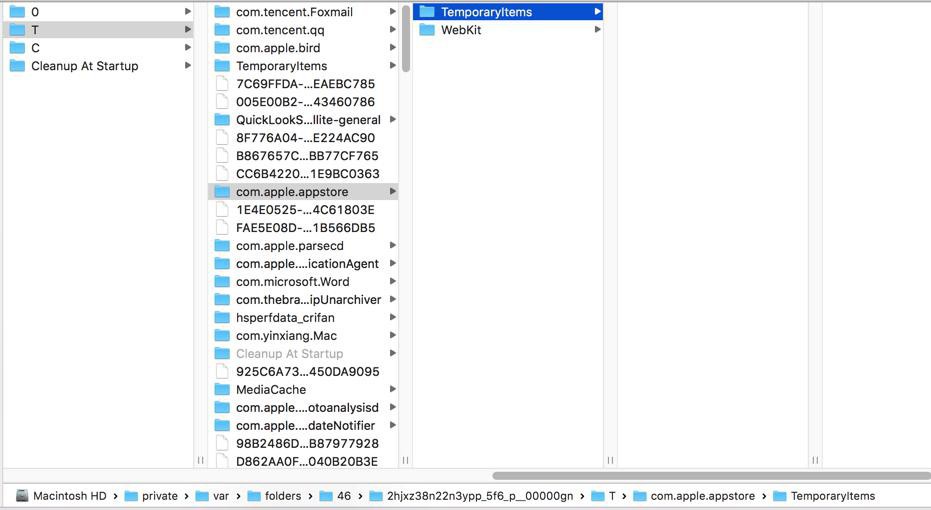Viewport: 931px width, 510px height.
Task: Click the horizontal scrollbar at the bottom
Action: 711,476
